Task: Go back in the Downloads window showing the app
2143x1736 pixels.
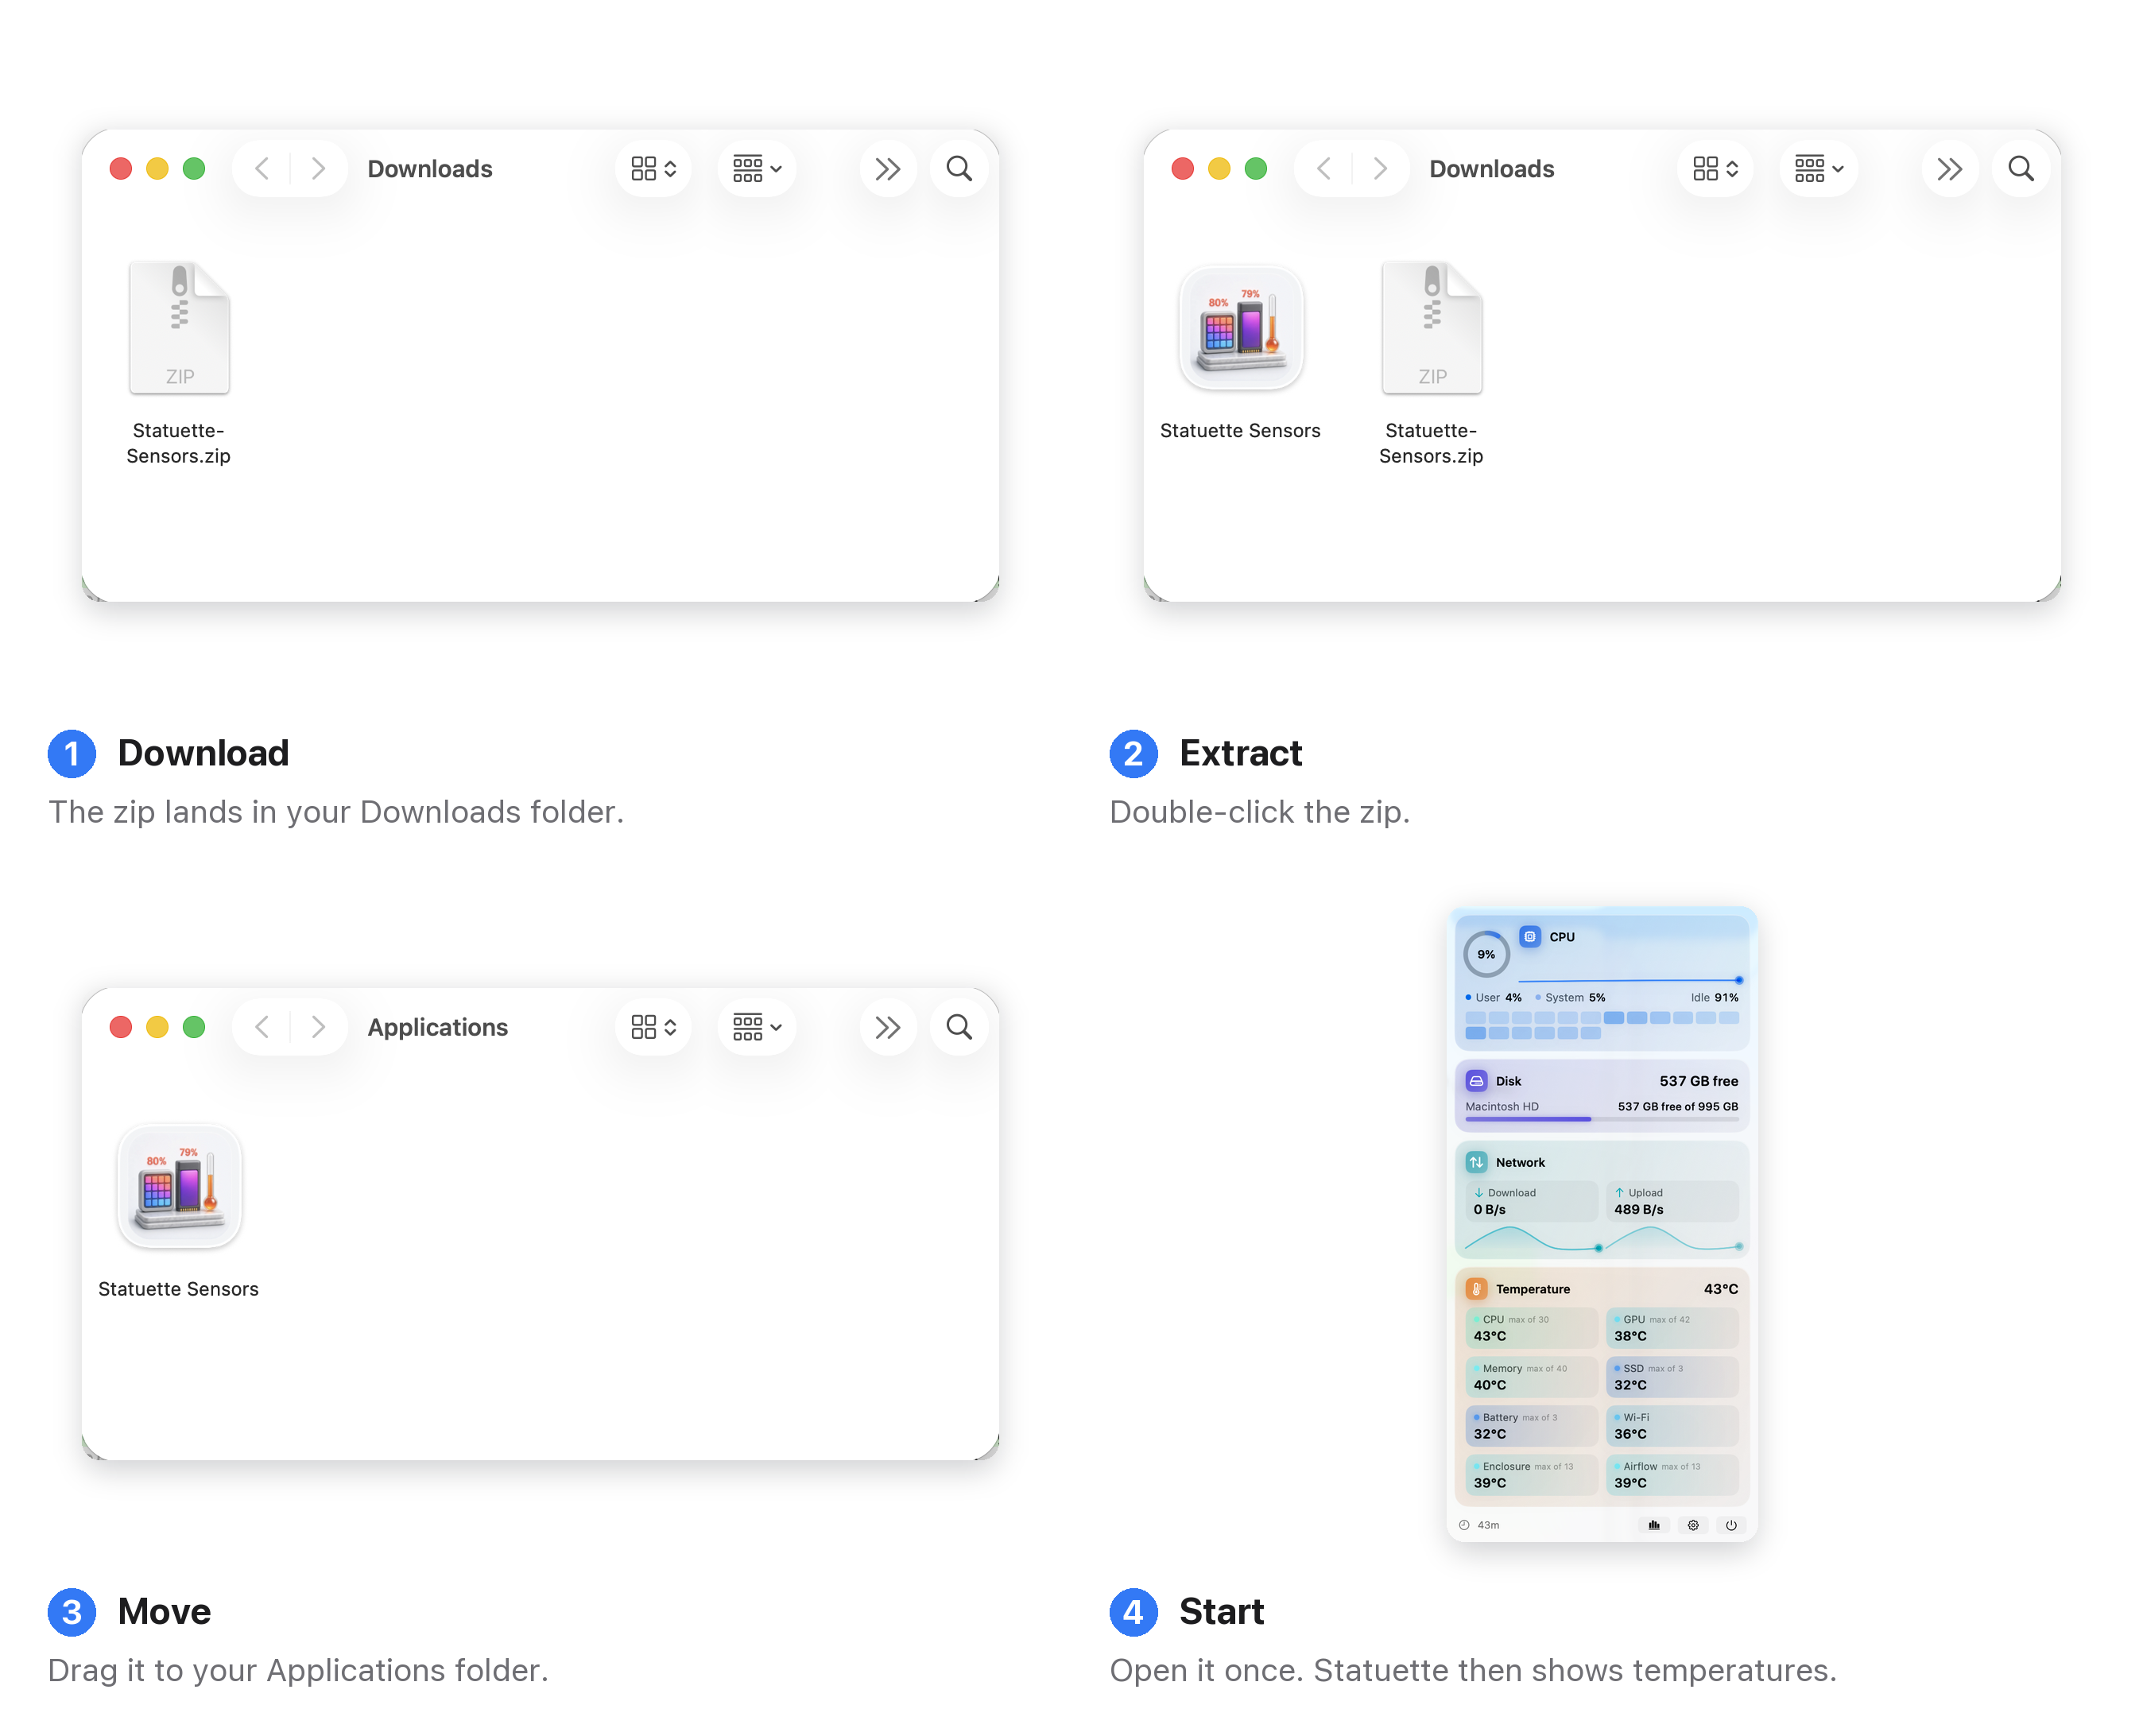Action: click(1324, 168)
